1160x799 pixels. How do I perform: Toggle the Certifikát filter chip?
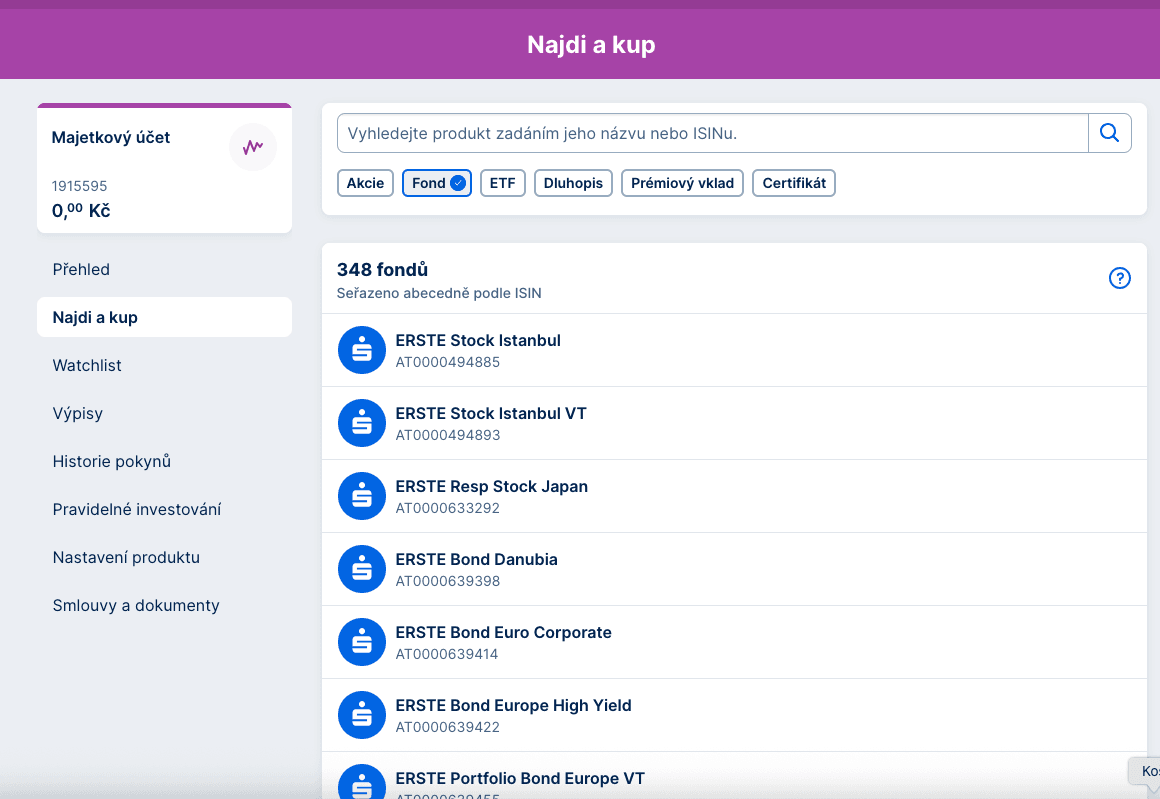(x=794, y=183)
